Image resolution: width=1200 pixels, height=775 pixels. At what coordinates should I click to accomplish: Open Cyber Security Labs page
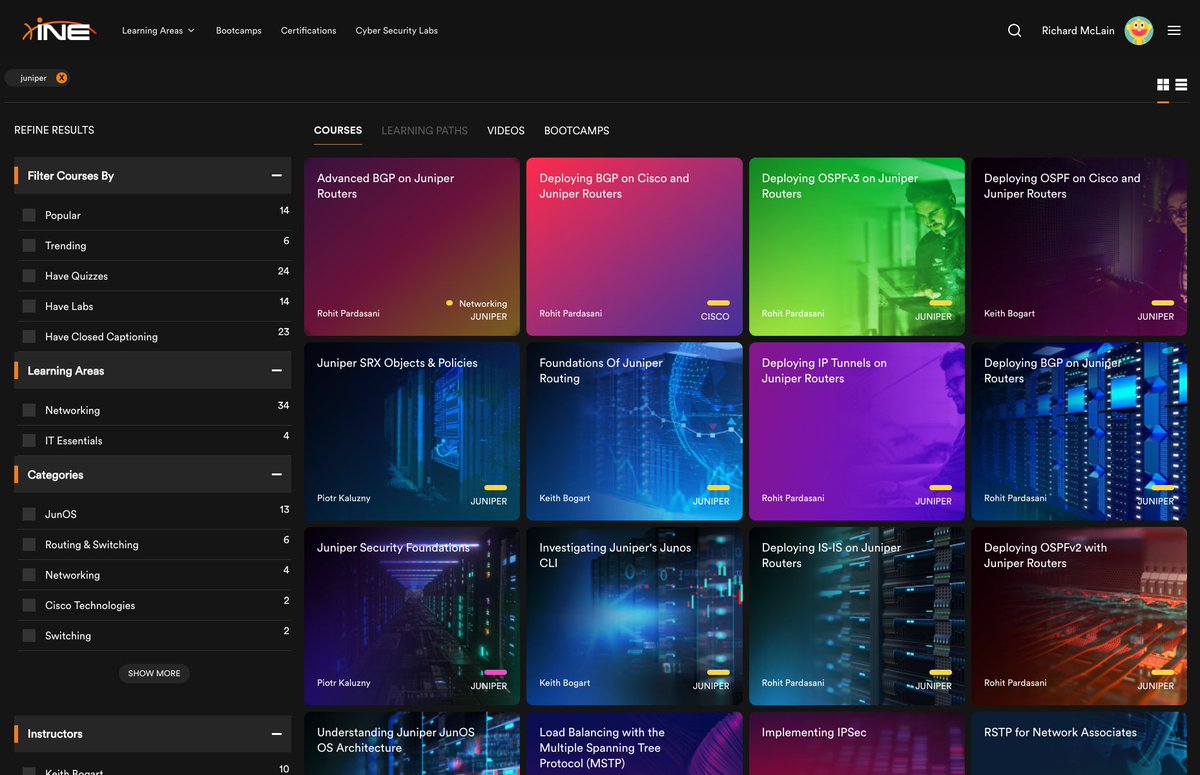click(x=396, y=31)
